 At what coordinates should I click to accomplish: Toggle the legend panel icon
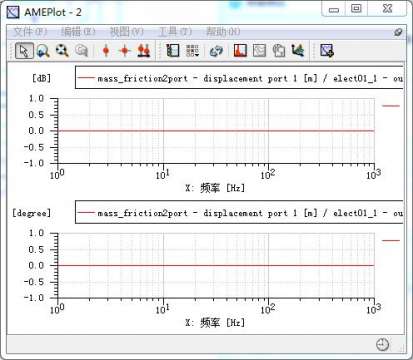[x=173, y=51]
